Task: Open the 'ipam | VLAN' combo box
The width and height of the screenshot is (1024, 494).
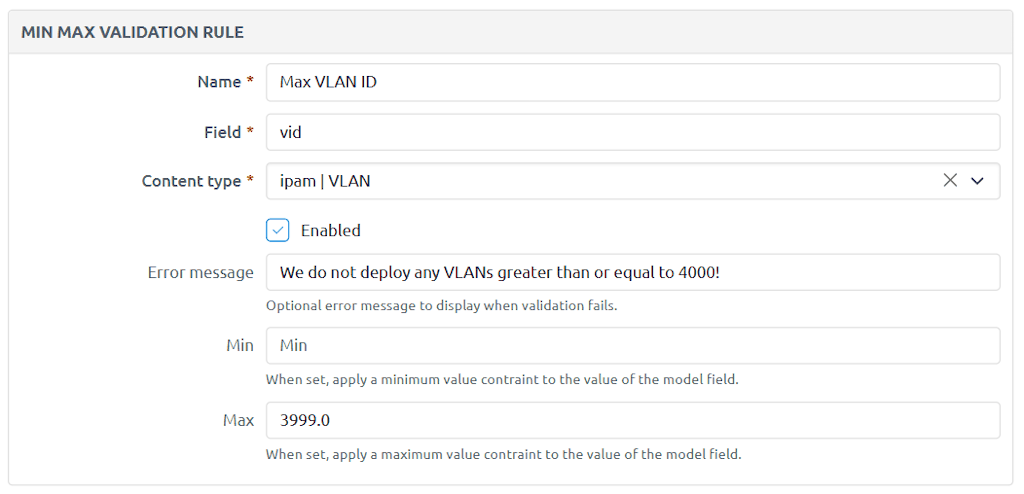Action: tap(600, 181)
